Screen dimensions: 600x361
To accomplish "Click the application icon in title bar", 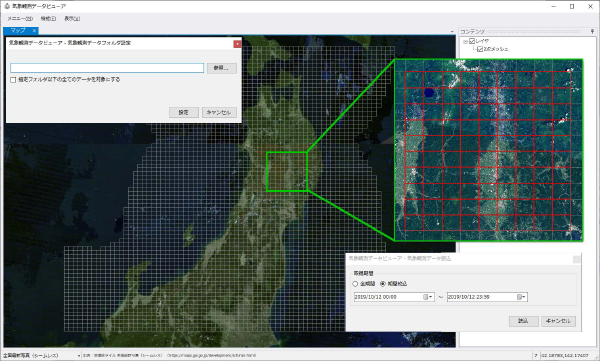I will click(x=7, y=7).
